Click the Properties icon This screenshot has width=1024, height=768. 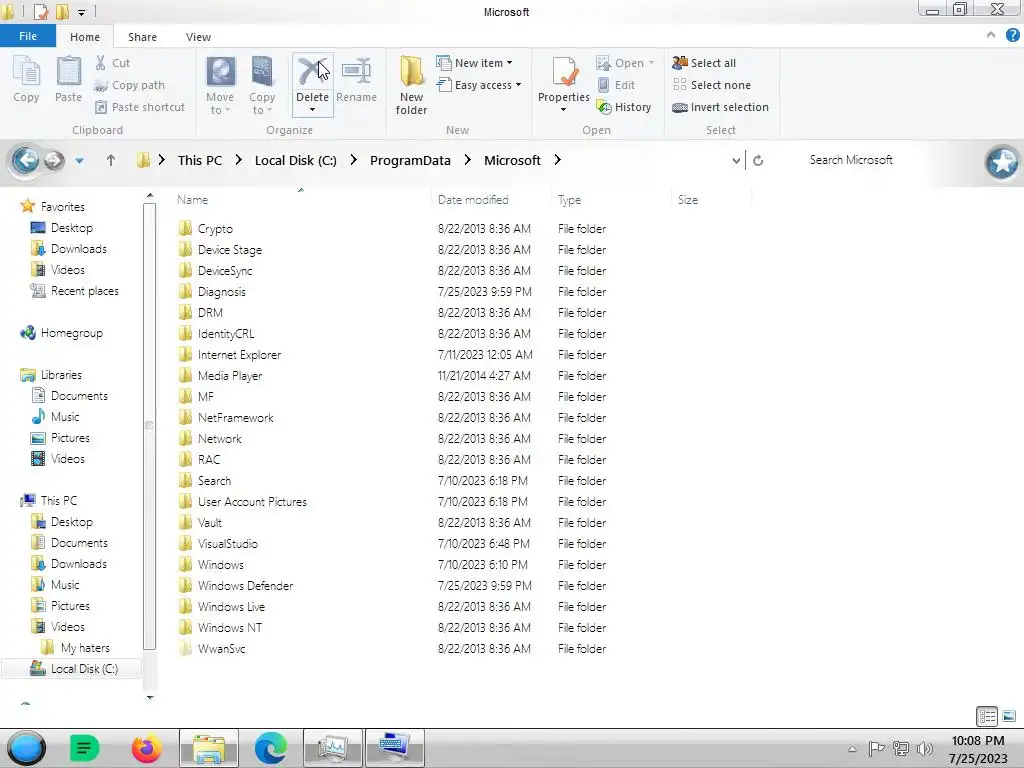[564, 73]
